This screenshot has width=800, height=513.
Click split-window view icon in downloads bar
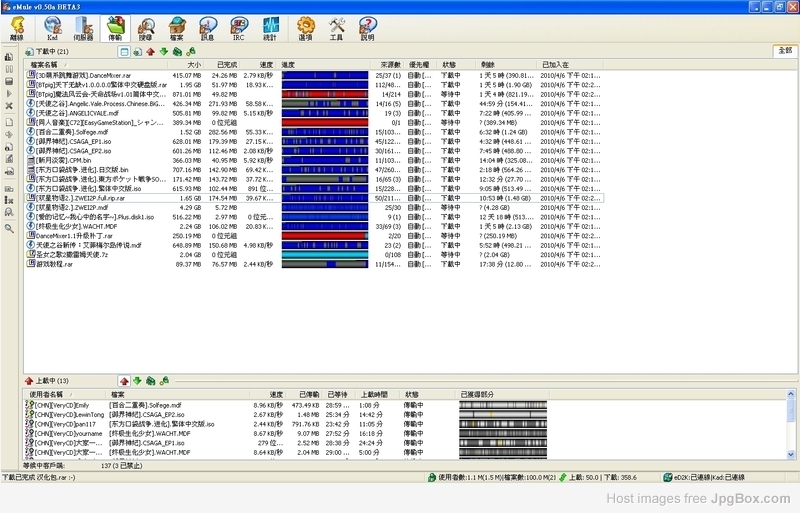click(124, 52)
